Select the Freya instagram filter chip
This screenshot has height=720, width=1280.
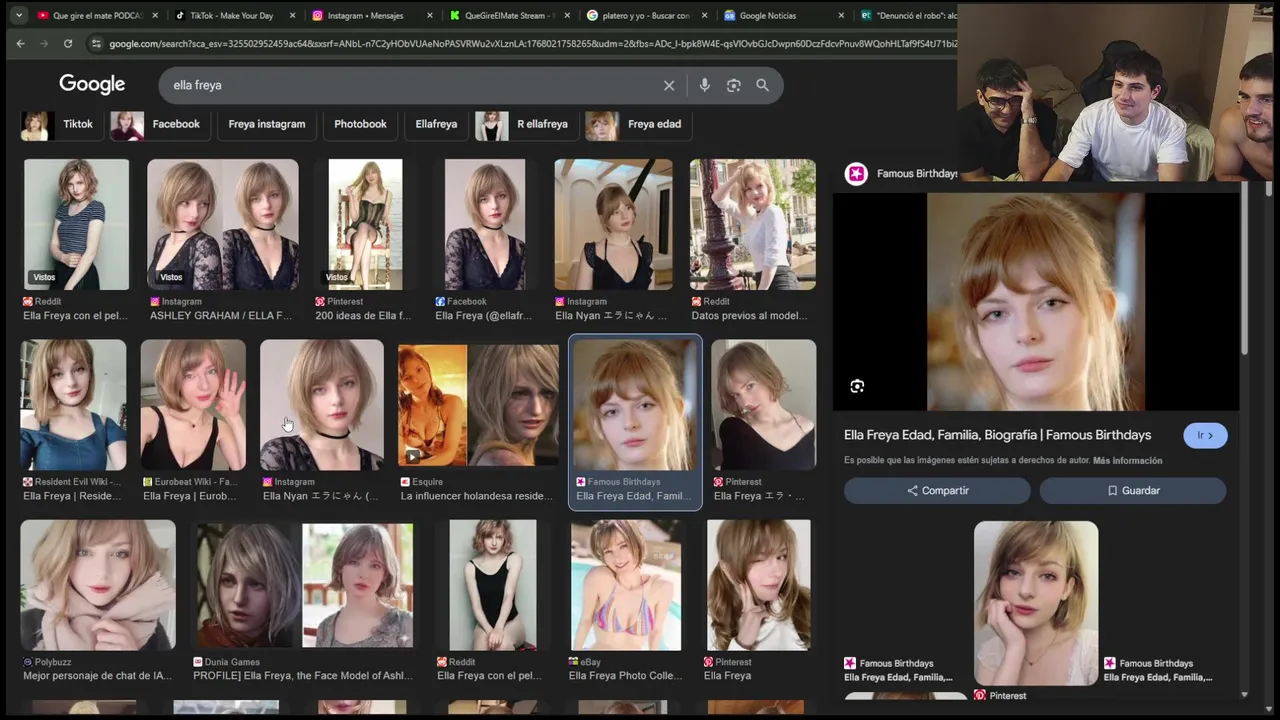(266, 124)
